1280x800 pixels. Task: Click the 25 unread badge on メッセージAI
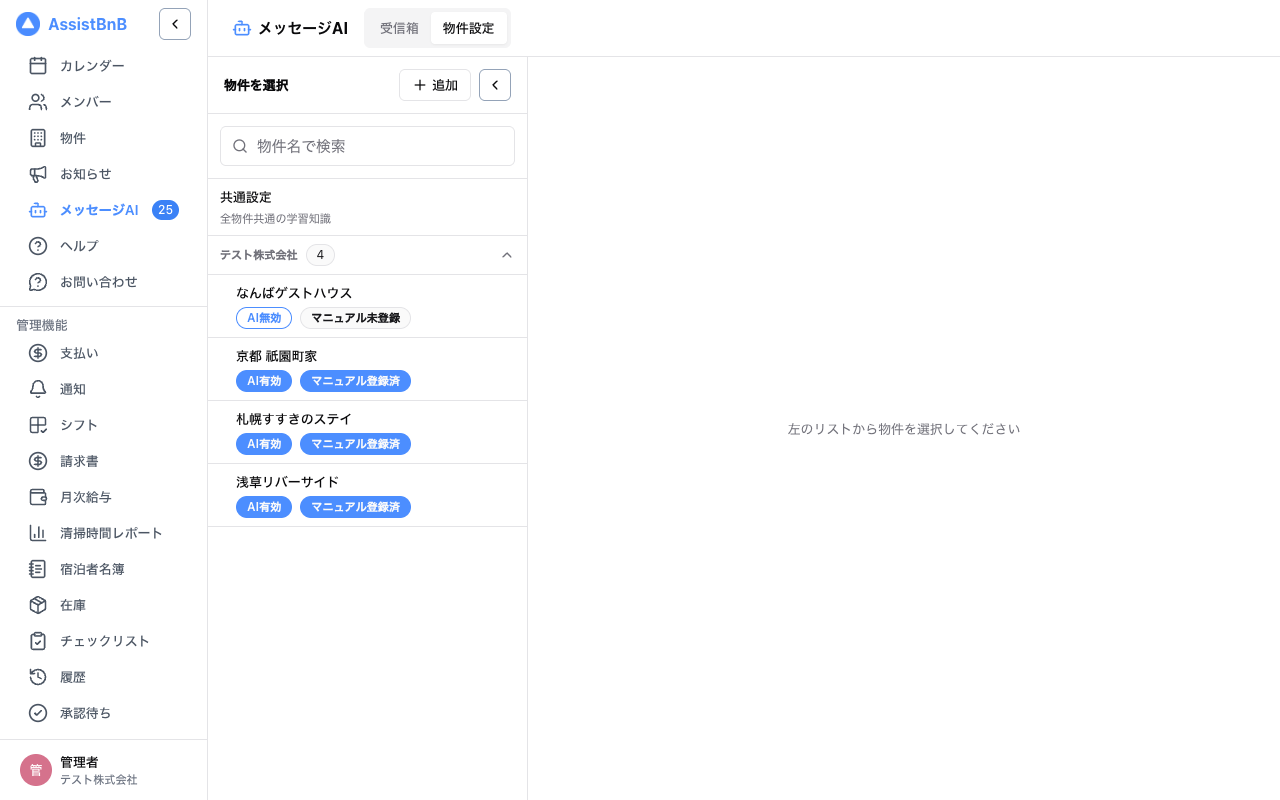click(165, 210)
